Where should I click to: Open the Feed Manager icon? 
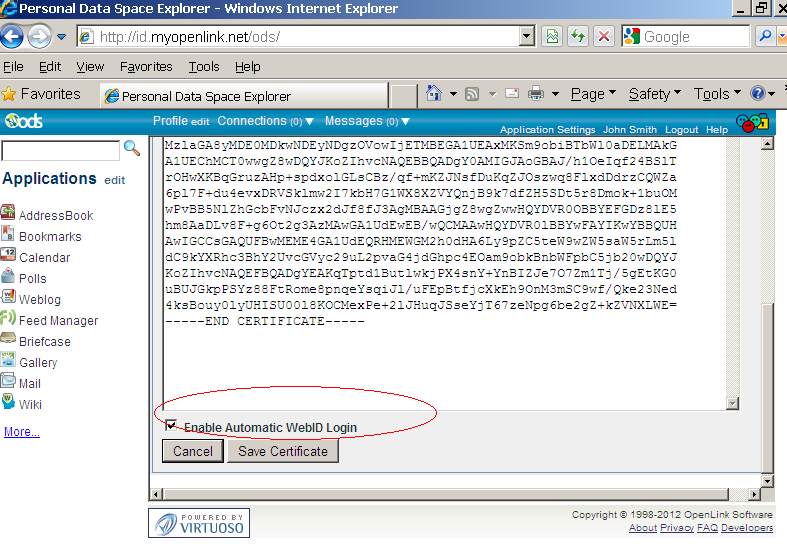[8, 319]
